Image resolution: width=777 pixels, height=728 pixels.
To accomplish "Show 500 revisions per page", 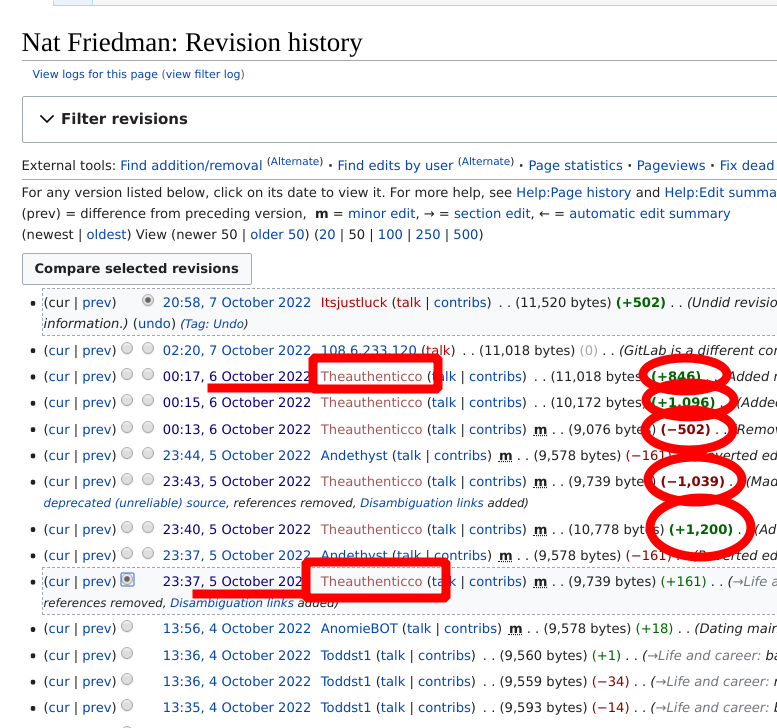I will click(466, 234).
